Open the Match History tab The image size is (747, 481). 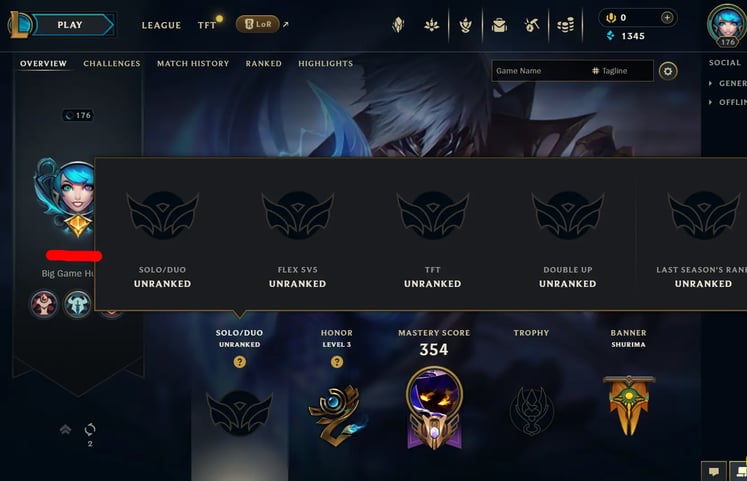(193, 63)
